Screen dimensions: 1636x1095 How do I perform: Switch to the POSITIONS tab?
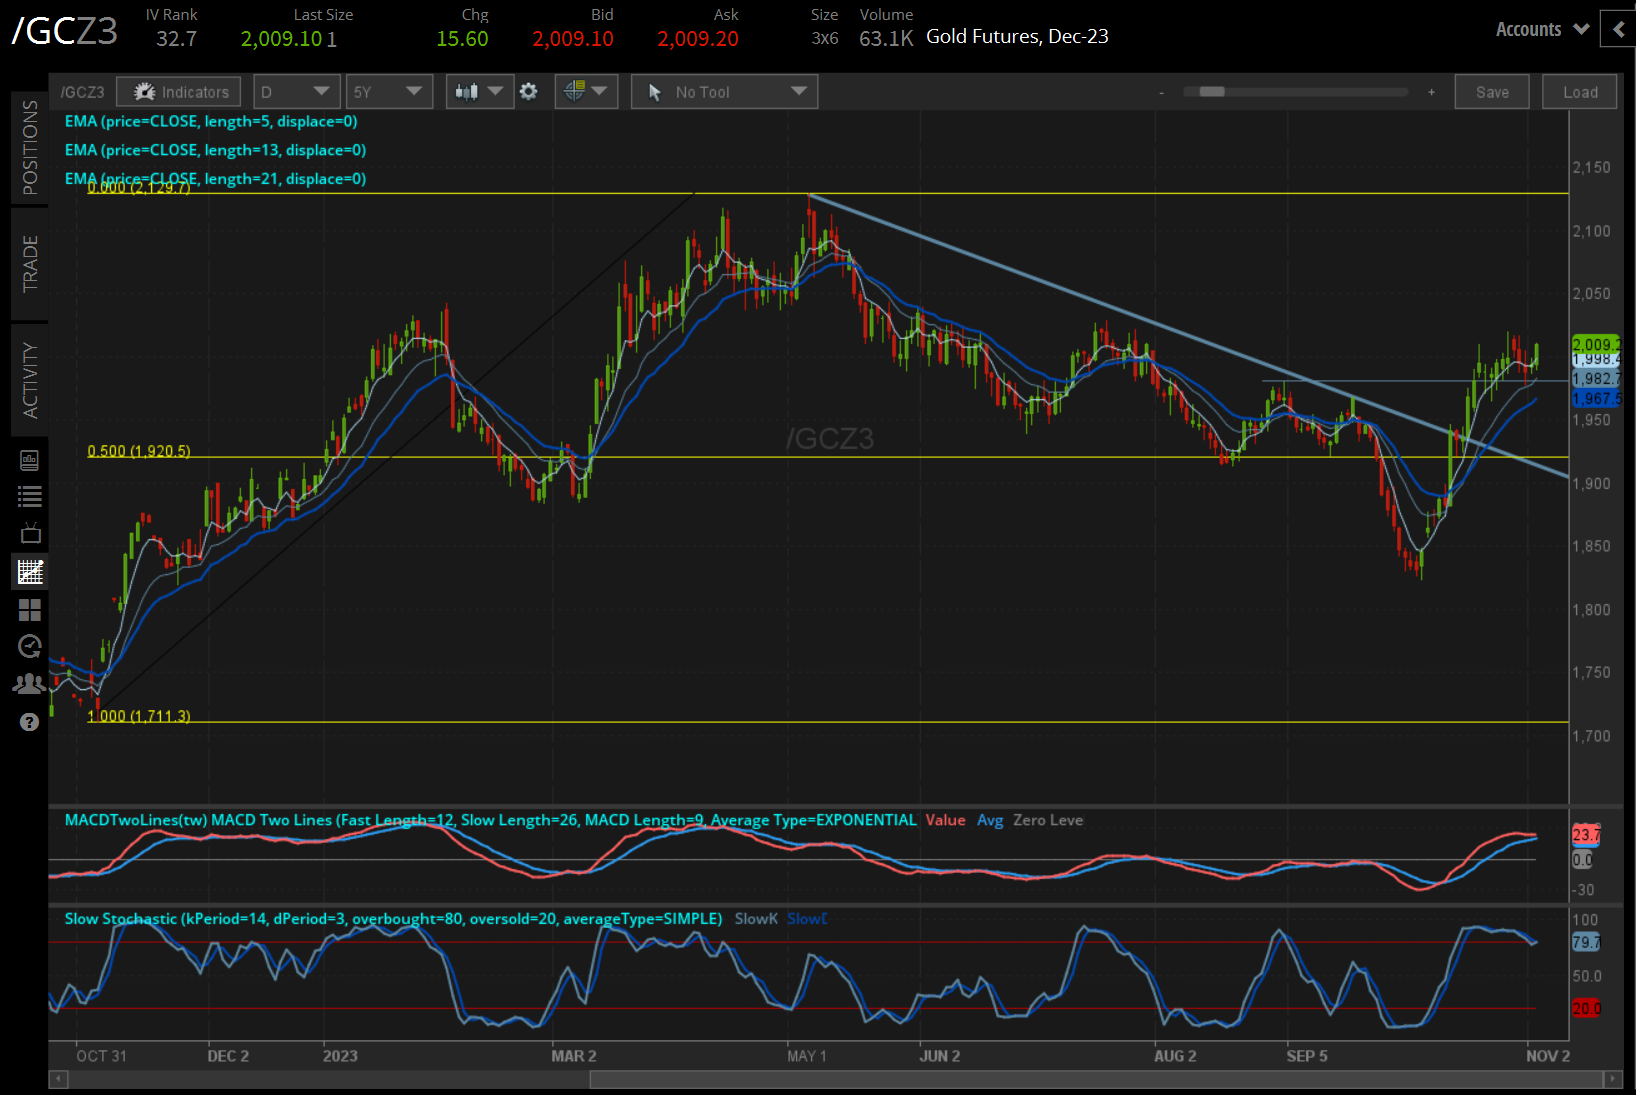pos(30,148)
